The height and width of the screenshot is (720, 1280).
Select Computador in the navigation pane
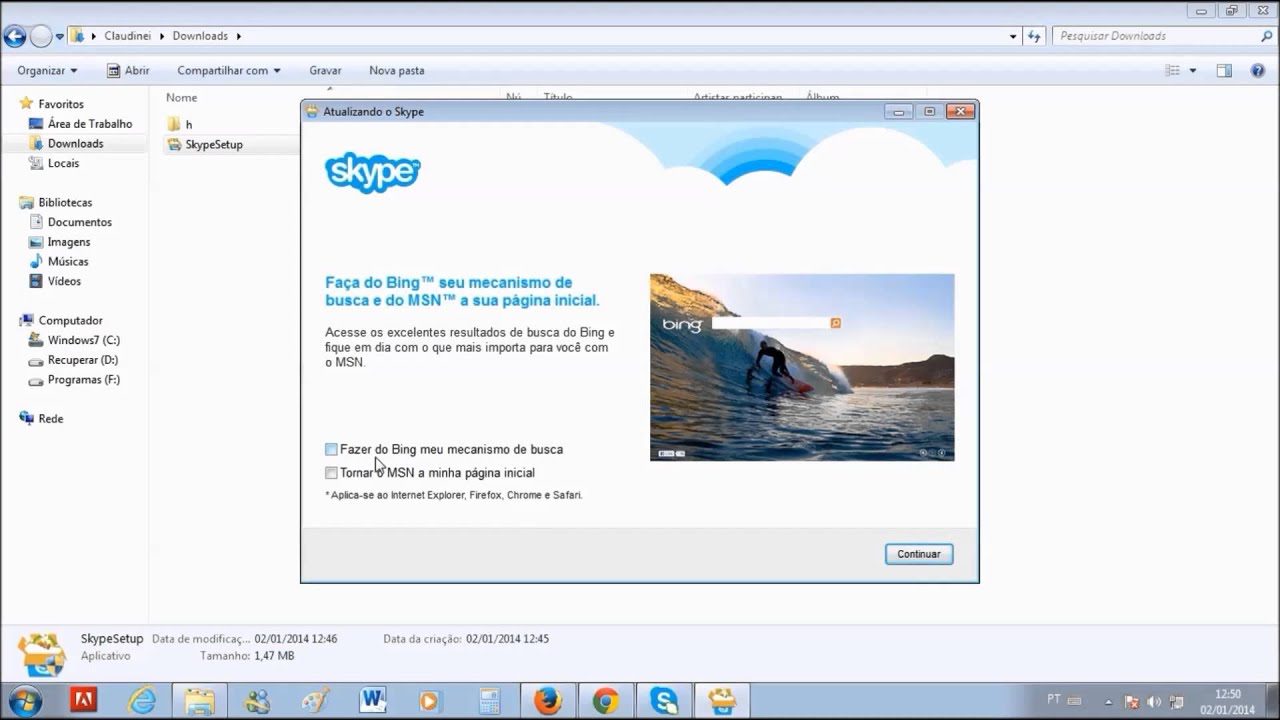click(70, 321)
